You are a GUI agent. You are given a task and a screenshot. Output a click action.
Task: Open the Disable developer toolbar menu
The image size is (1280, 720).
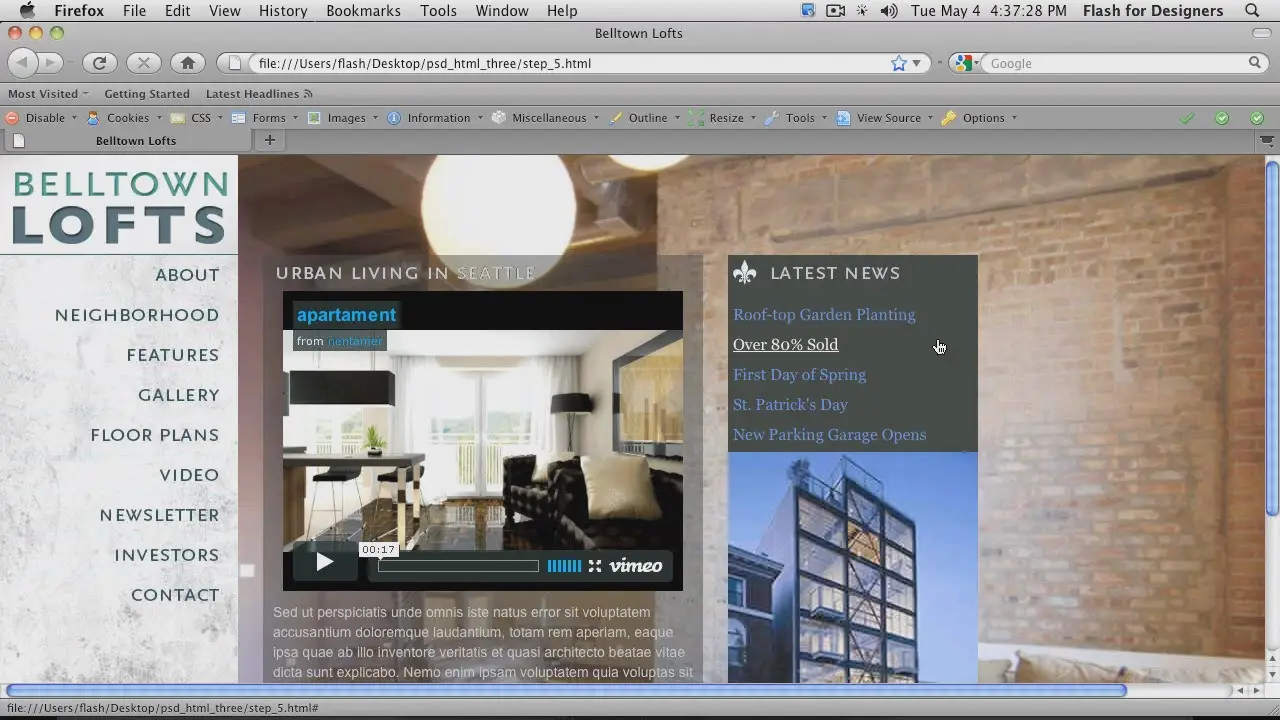point(41,118)
